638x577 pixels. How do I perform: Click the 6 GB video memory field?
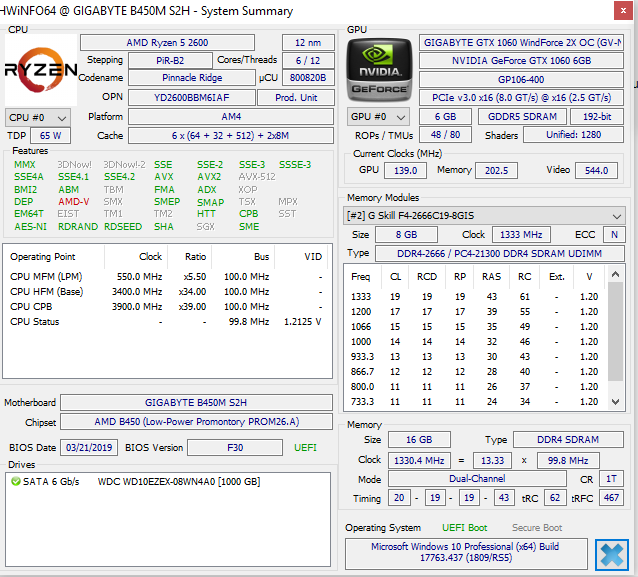[x=446, y=116]
